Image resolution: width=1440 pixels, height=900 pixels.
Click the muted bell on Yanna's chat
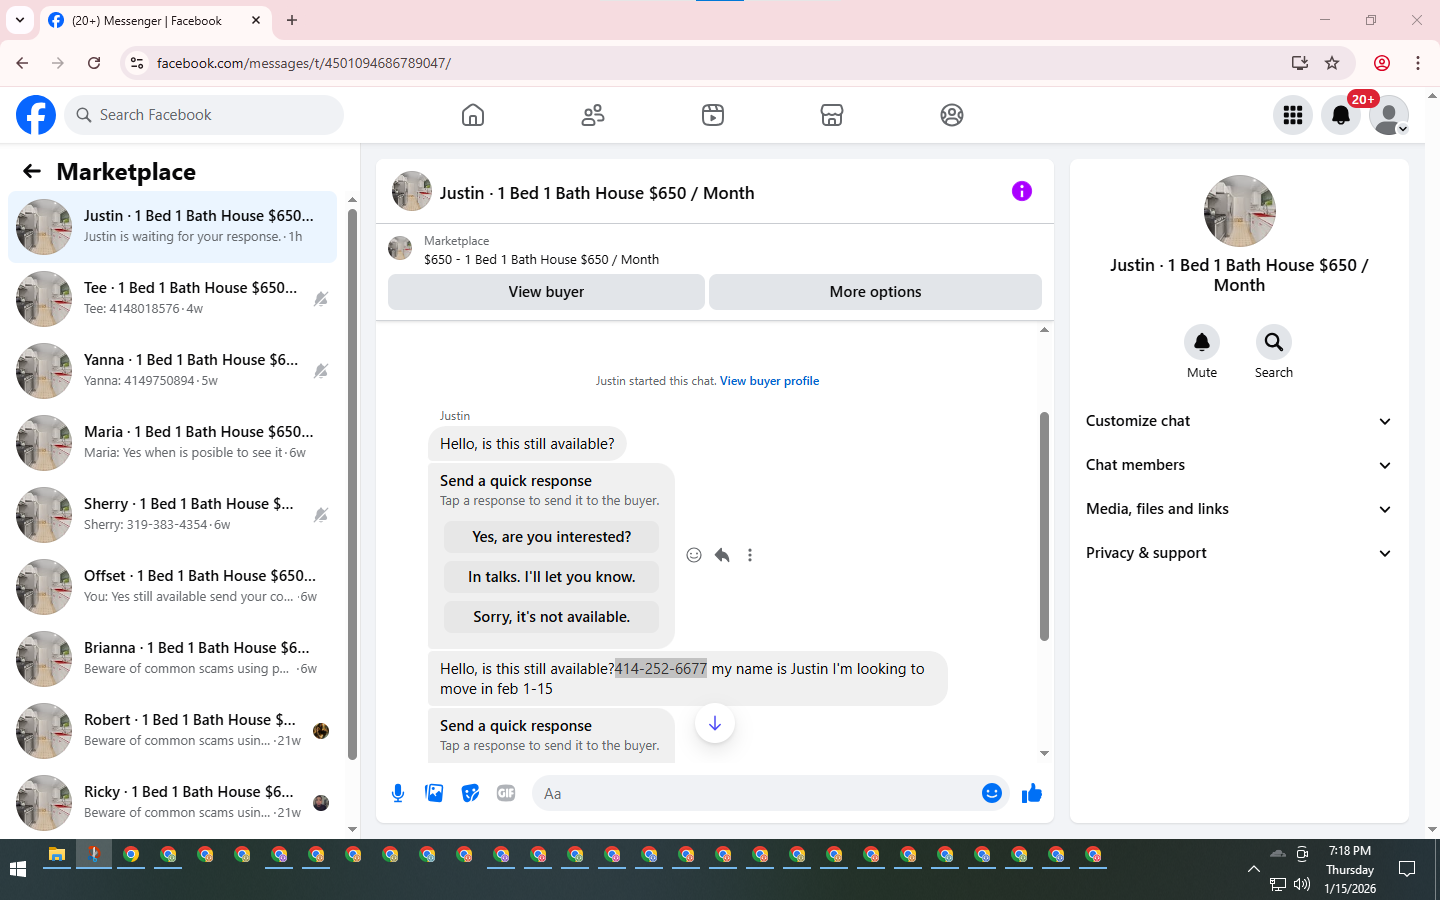tap(321, 371)
